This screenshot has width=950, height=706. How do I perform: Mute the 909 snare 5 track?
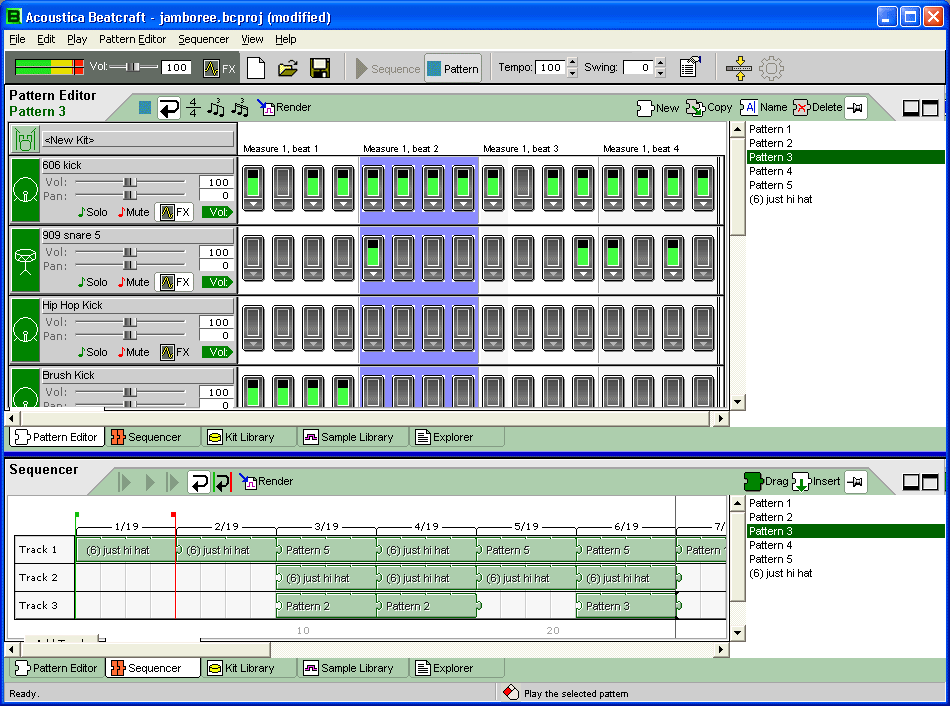pos(133,282)
